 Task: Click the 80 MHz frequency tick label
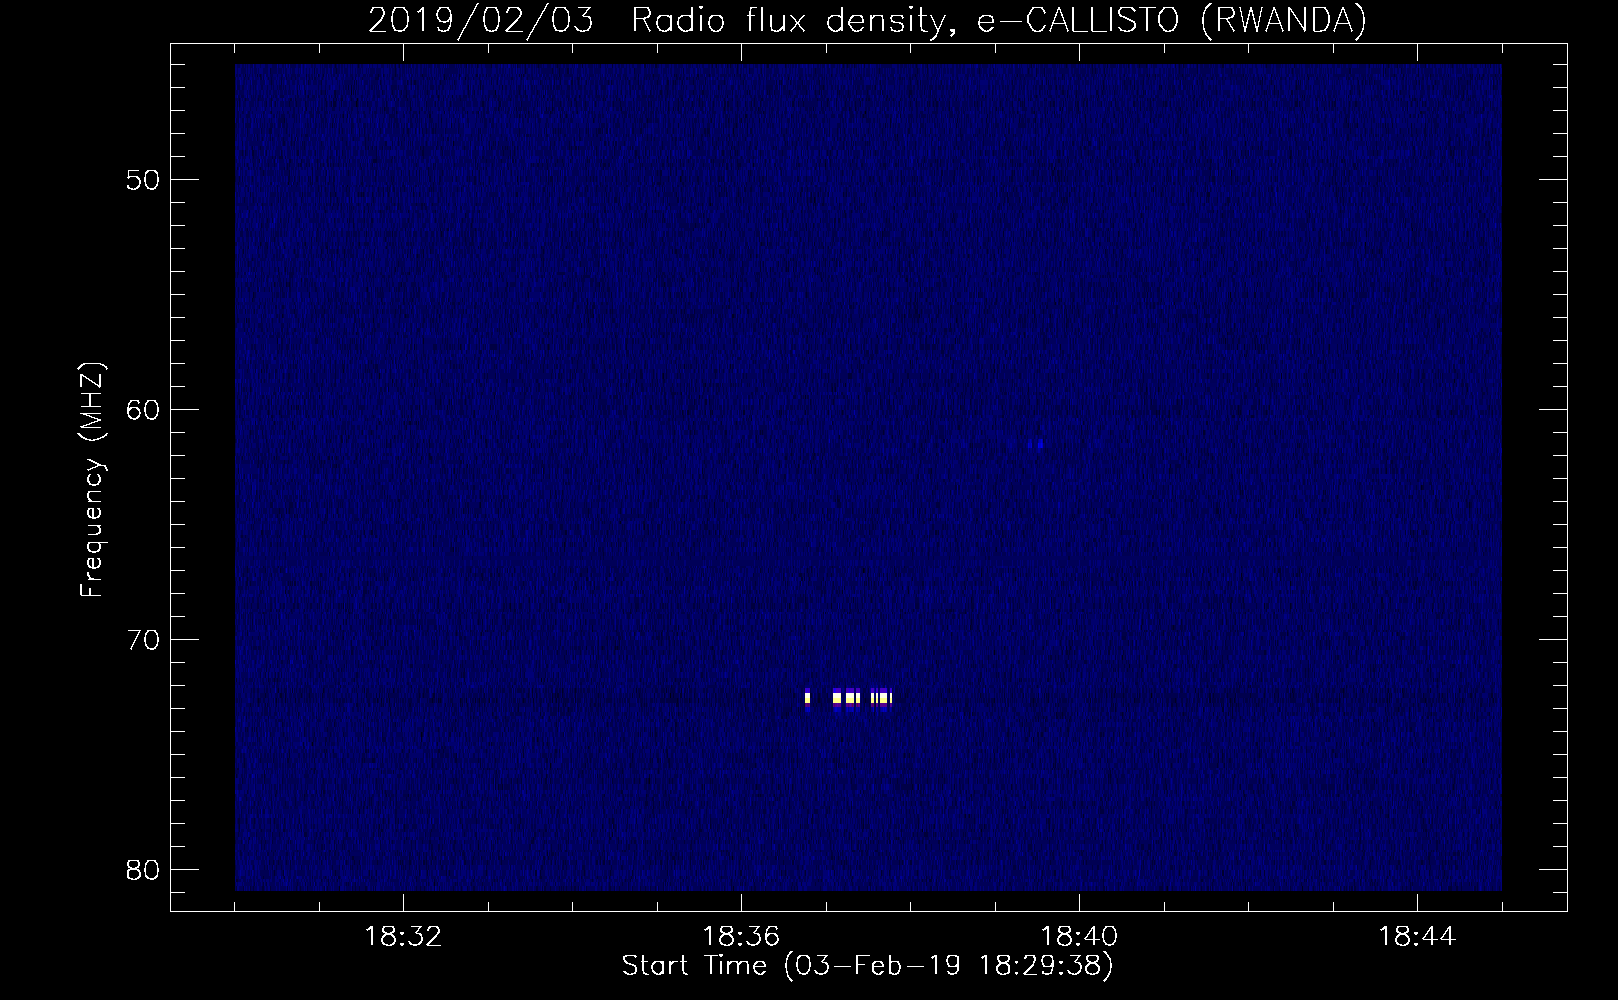pos(143,870)
